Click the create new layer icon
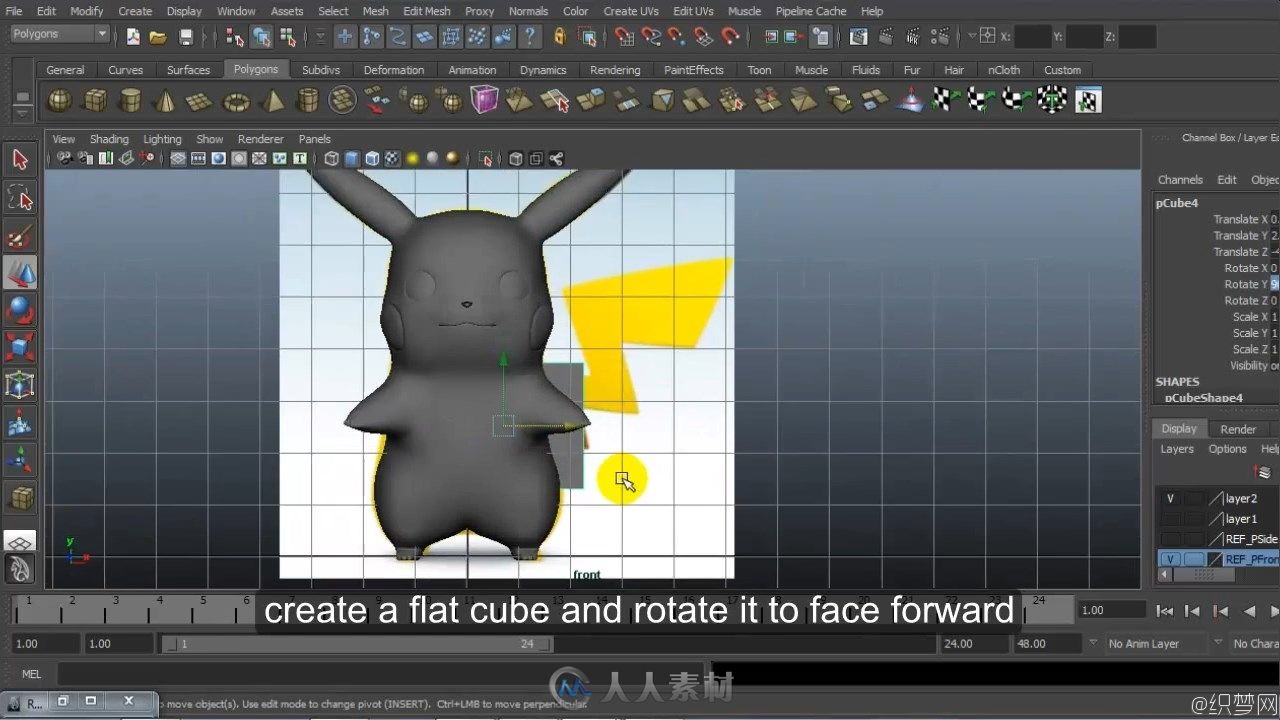The height and width of the screenshot is (720, 1280). coord(1264,472)
